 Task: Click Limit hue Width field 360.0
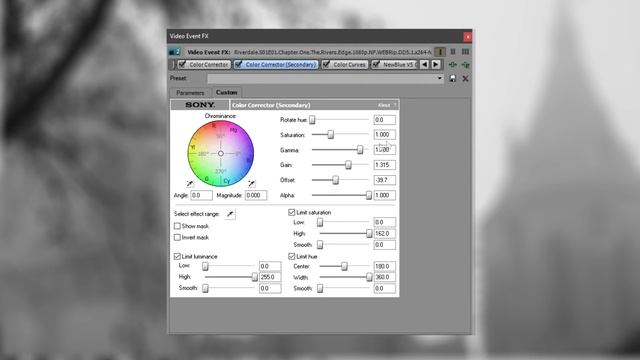[x=384, y=277]
